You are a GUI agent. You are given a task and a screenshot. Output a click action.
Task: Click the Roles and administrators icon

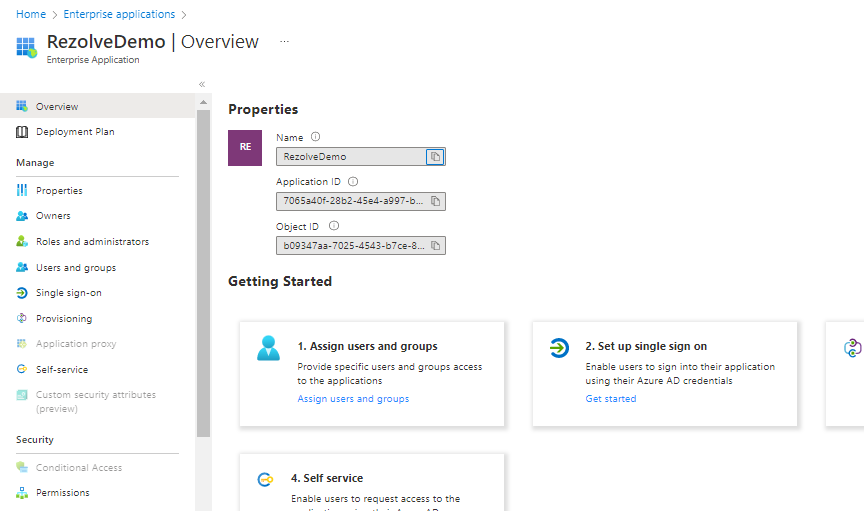tap(21, 241)
